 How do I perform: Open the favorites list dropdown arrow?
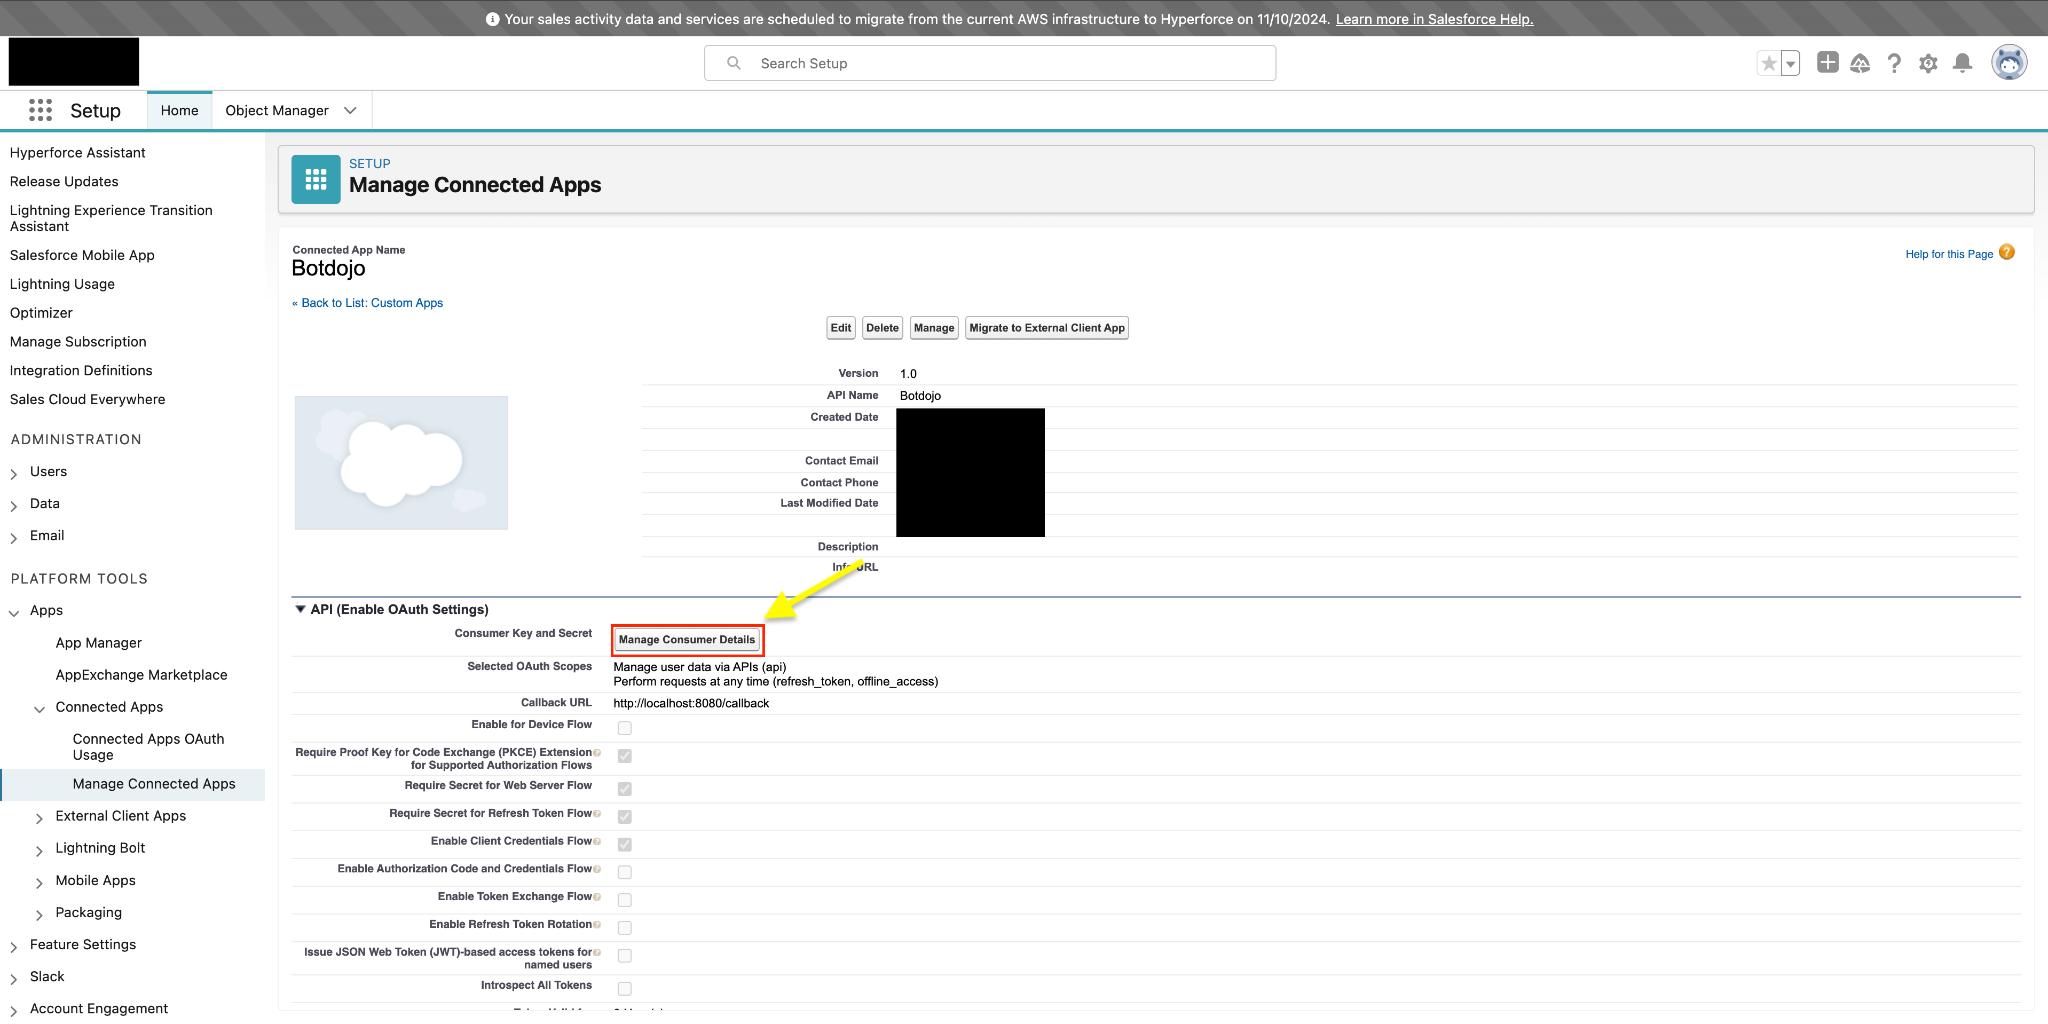tap(1790, 64)
